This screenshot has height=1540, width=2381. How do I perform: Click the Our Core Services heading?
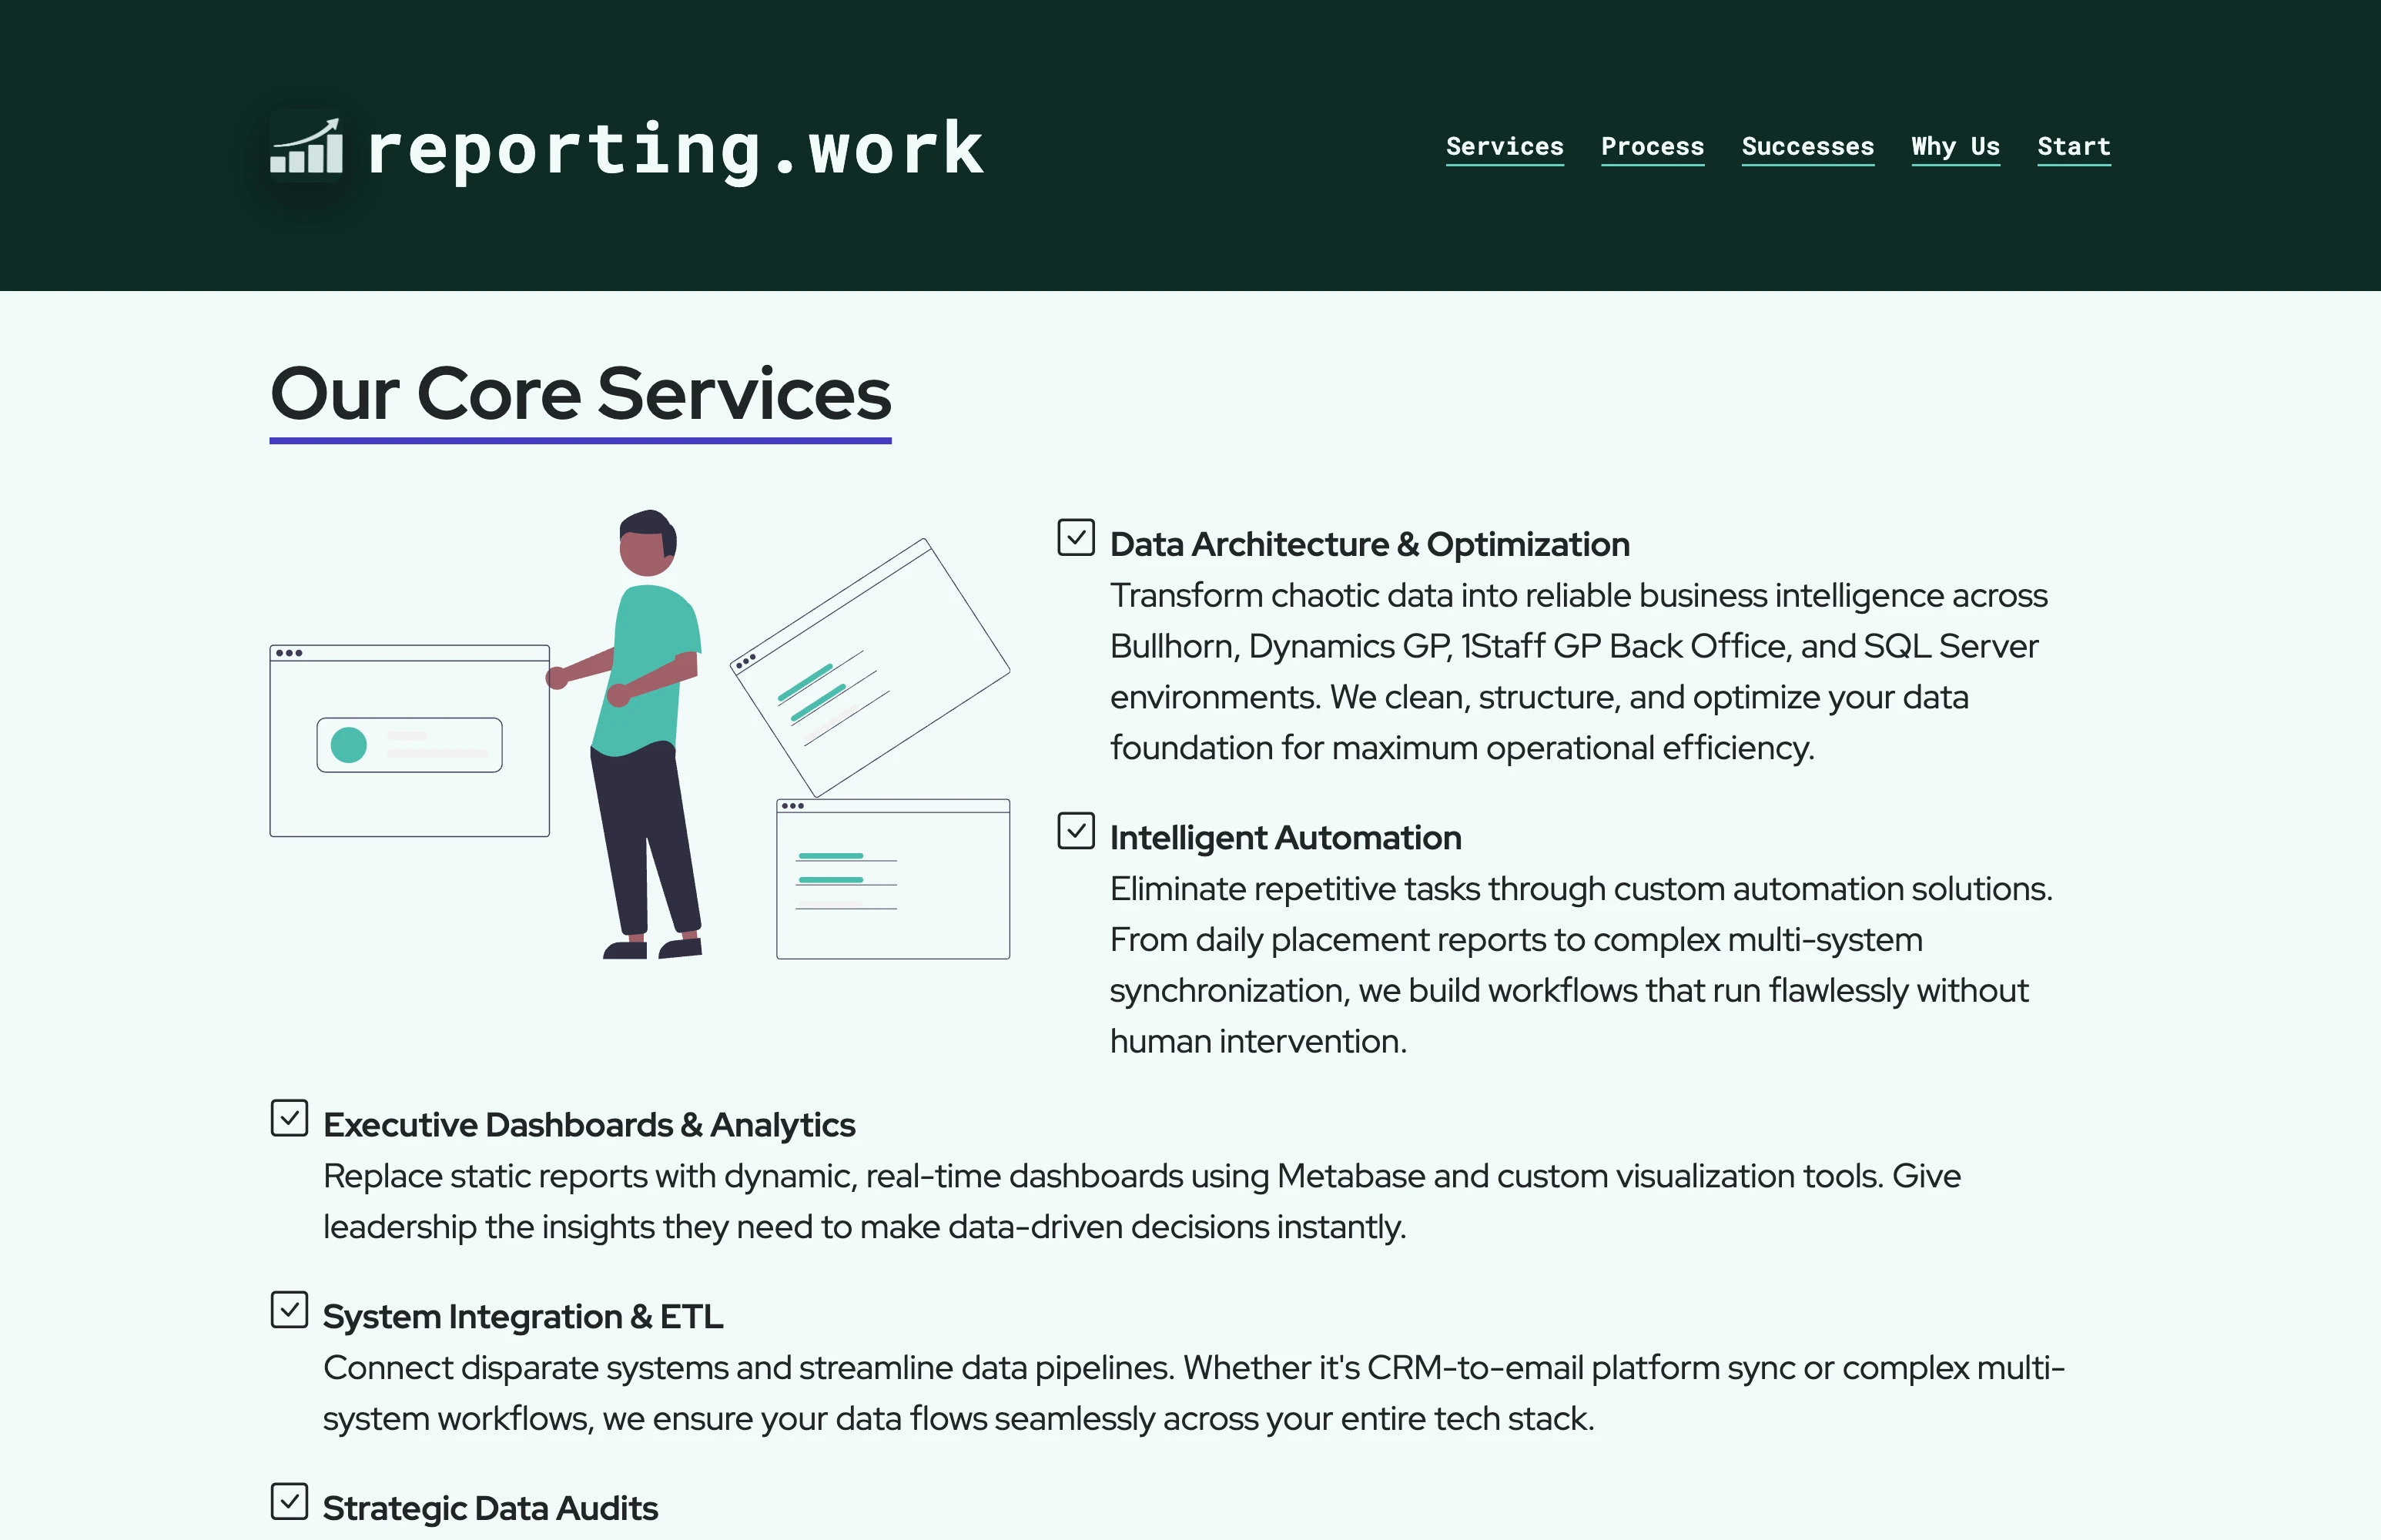tap(580, 394)
